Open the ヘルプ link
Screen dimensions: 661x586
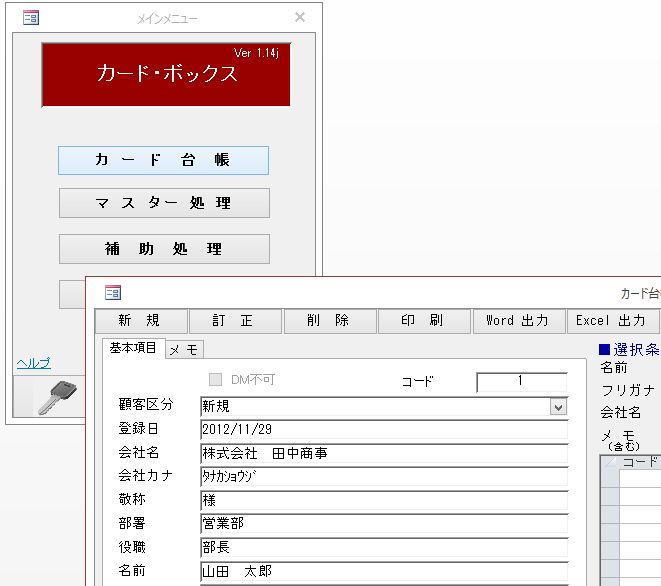[x=34, y=363]
